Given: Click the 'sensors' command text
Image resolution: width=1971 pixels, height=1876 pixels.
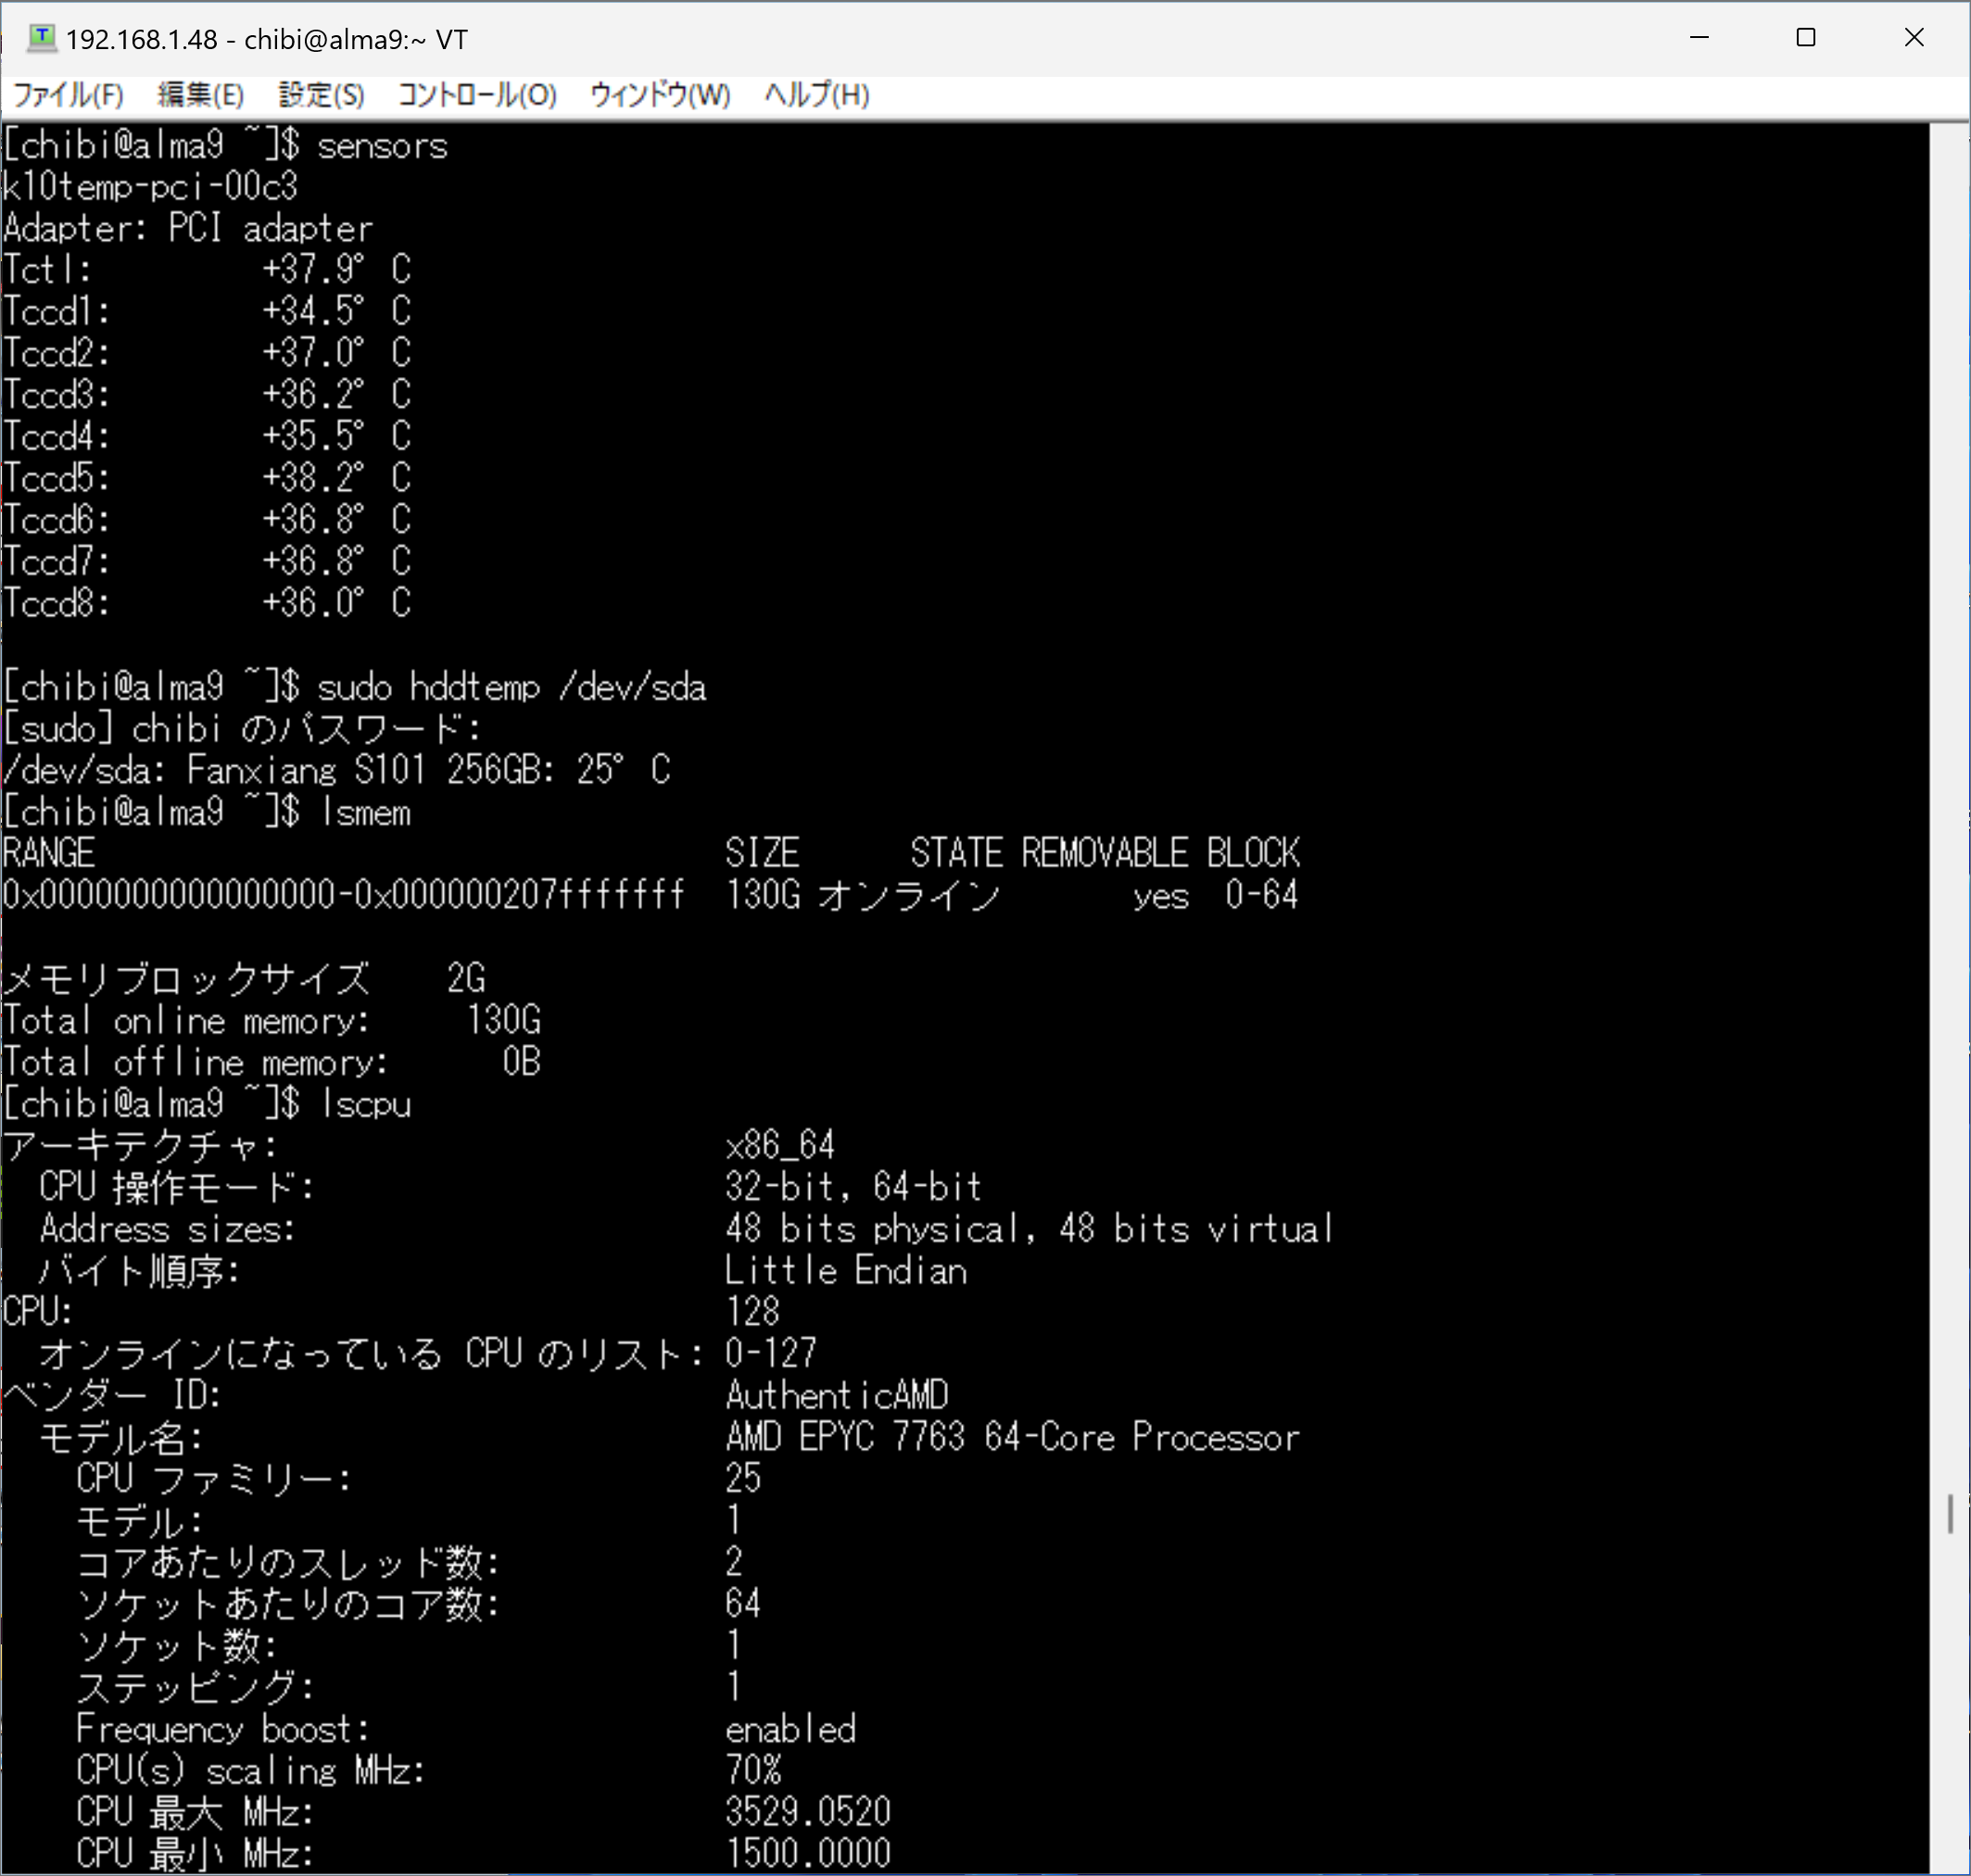Looking at the screenshot, I should tap(382, 146).
